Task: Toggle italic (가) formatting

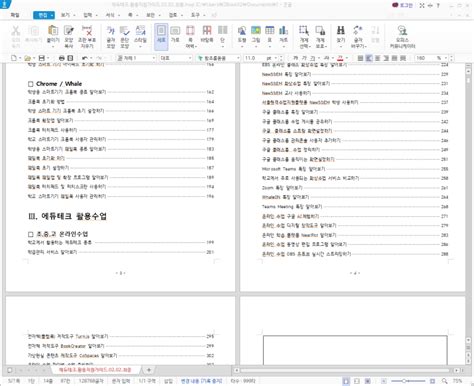Action: click(x=304, y=58)
